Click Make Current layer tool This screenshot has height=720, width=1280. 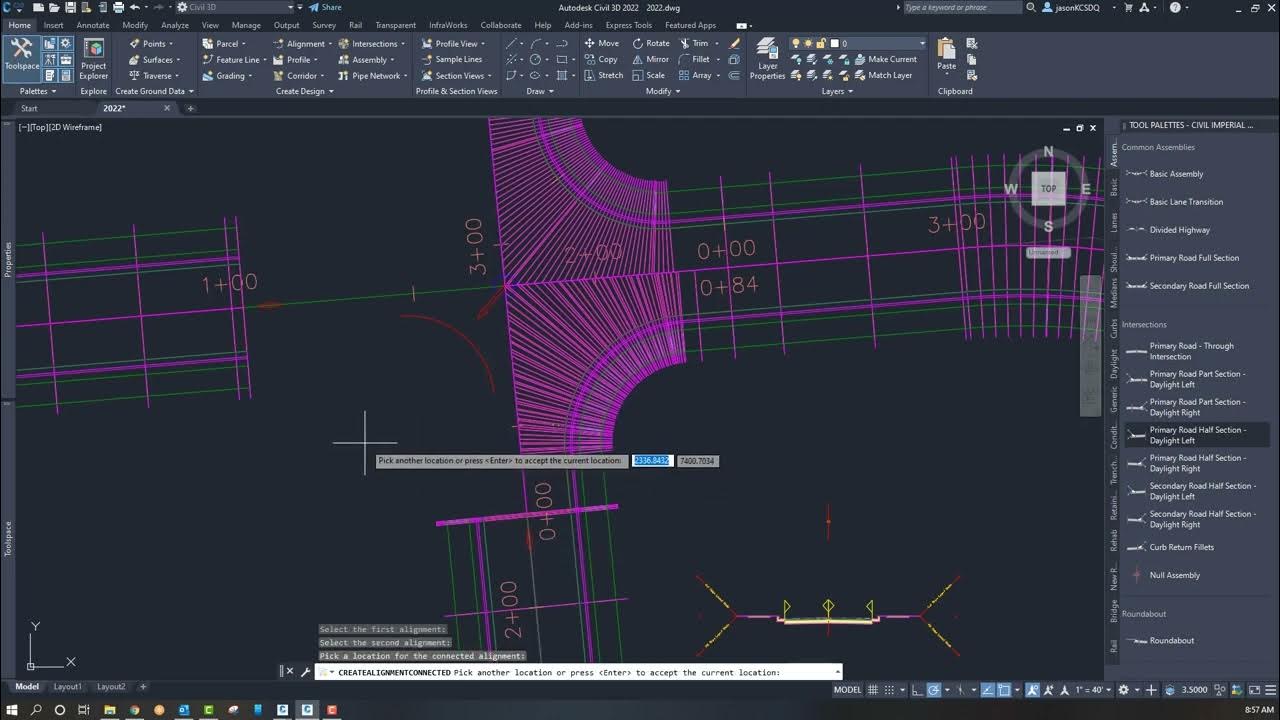point(884,59)
